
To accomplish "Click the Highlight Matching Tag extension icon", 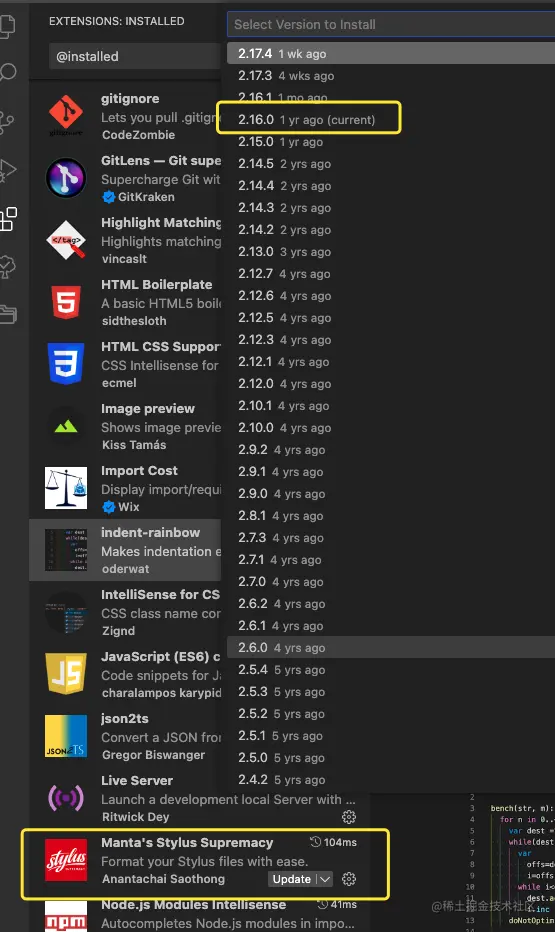I will pos(66,240).
